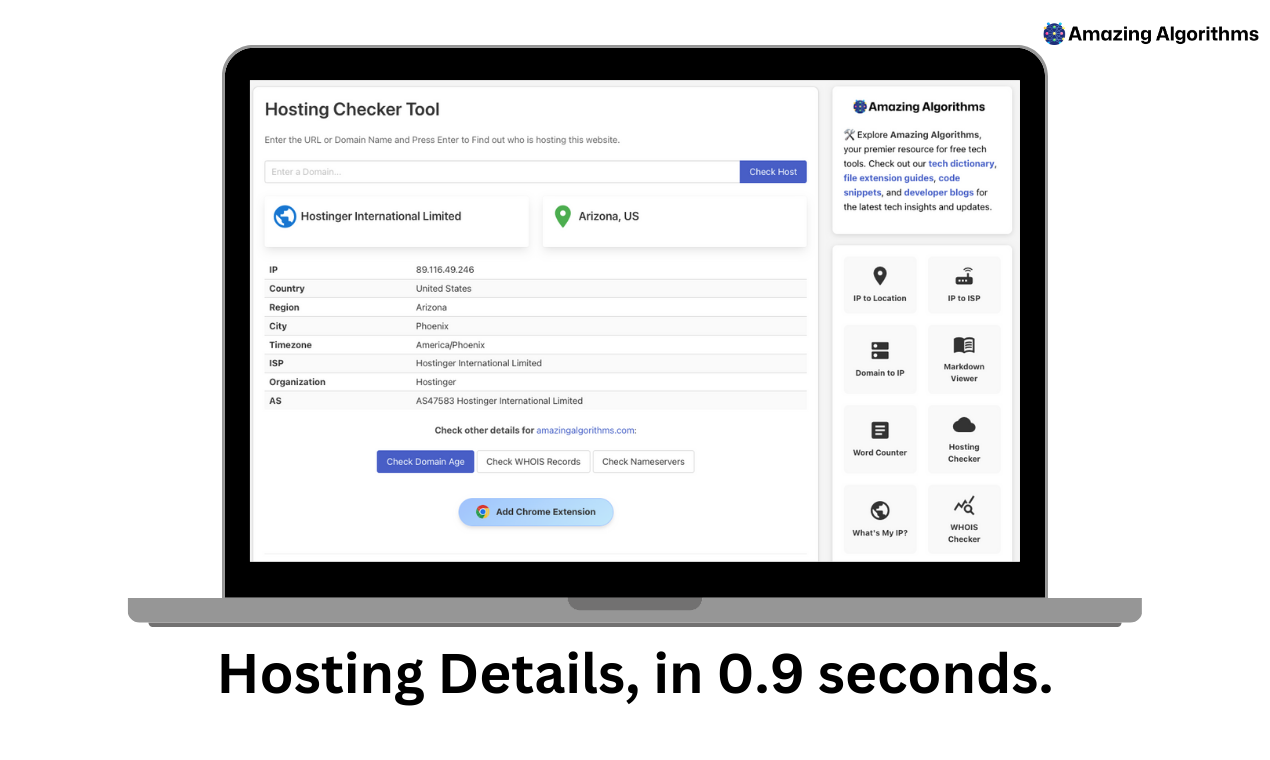Click the Check WHOIS Records button

[x=533, y=462]
